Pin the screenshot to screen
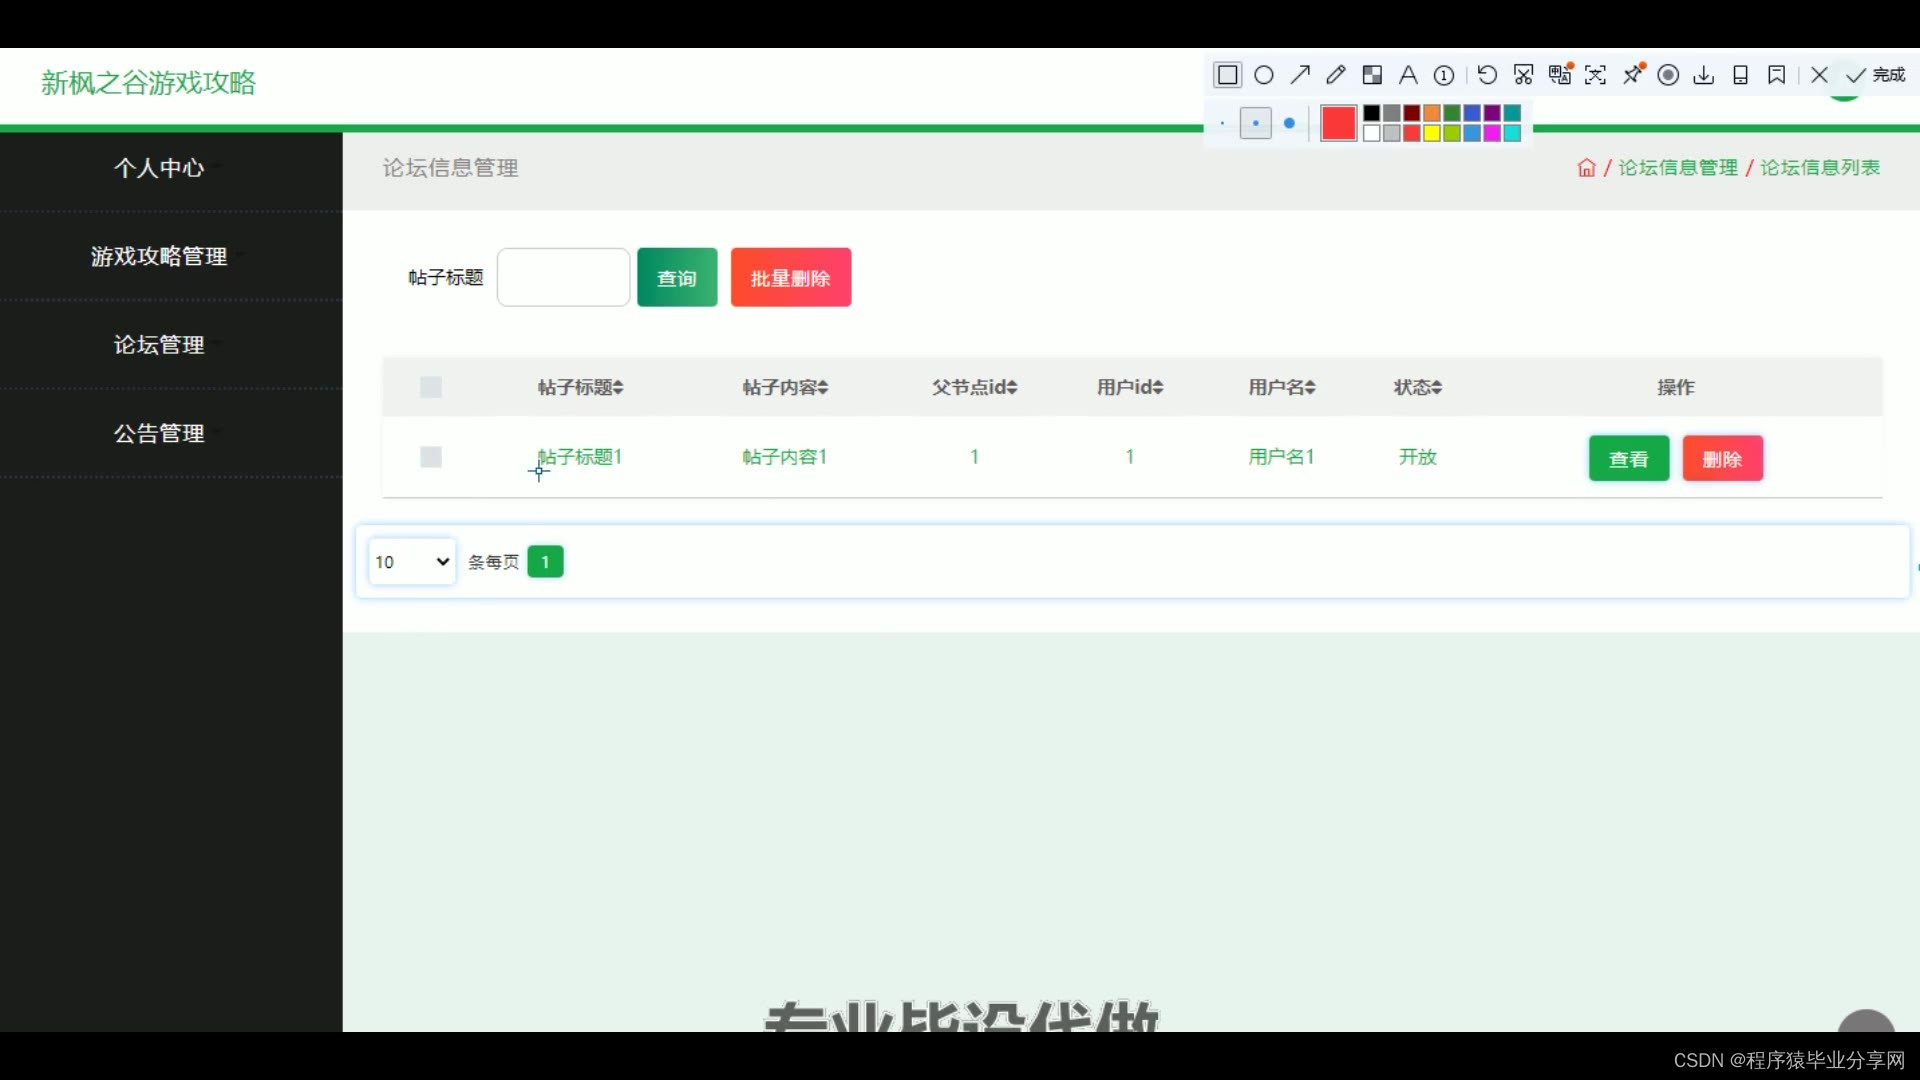Screen dimensions: 1920x1080 pos(1633,75)
